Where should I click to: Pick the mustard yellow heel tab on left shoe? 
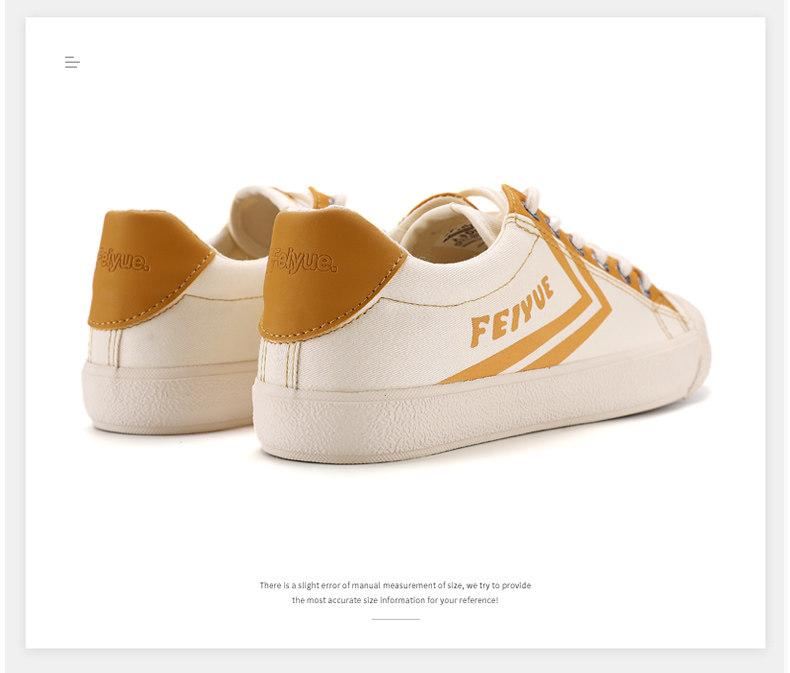pos(147,270)
